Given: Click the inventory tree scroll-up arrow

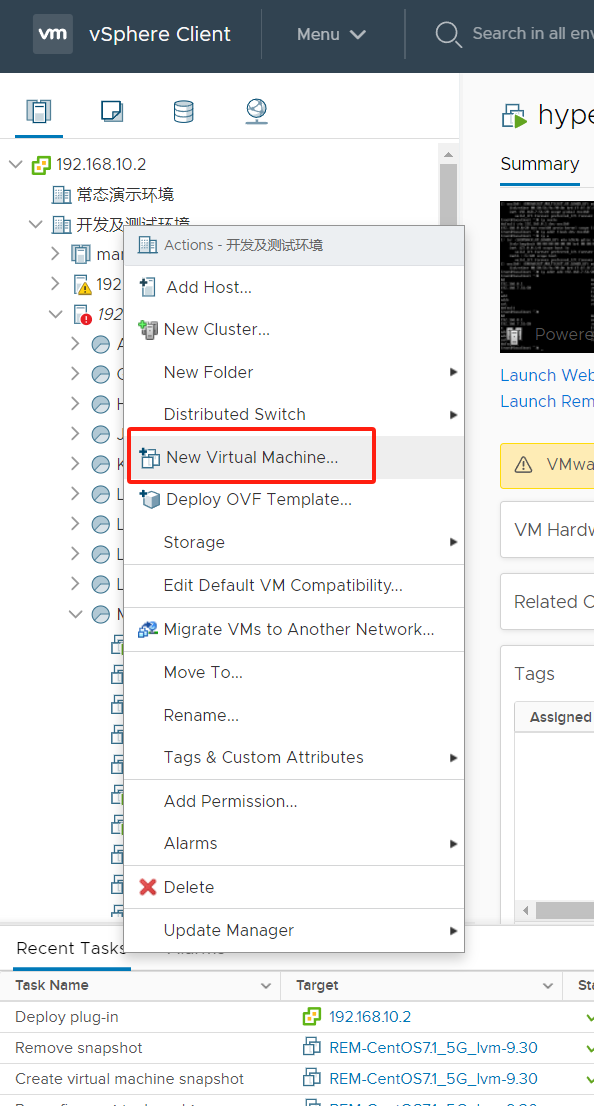Looking at the screenshot, I should point(447,153).
